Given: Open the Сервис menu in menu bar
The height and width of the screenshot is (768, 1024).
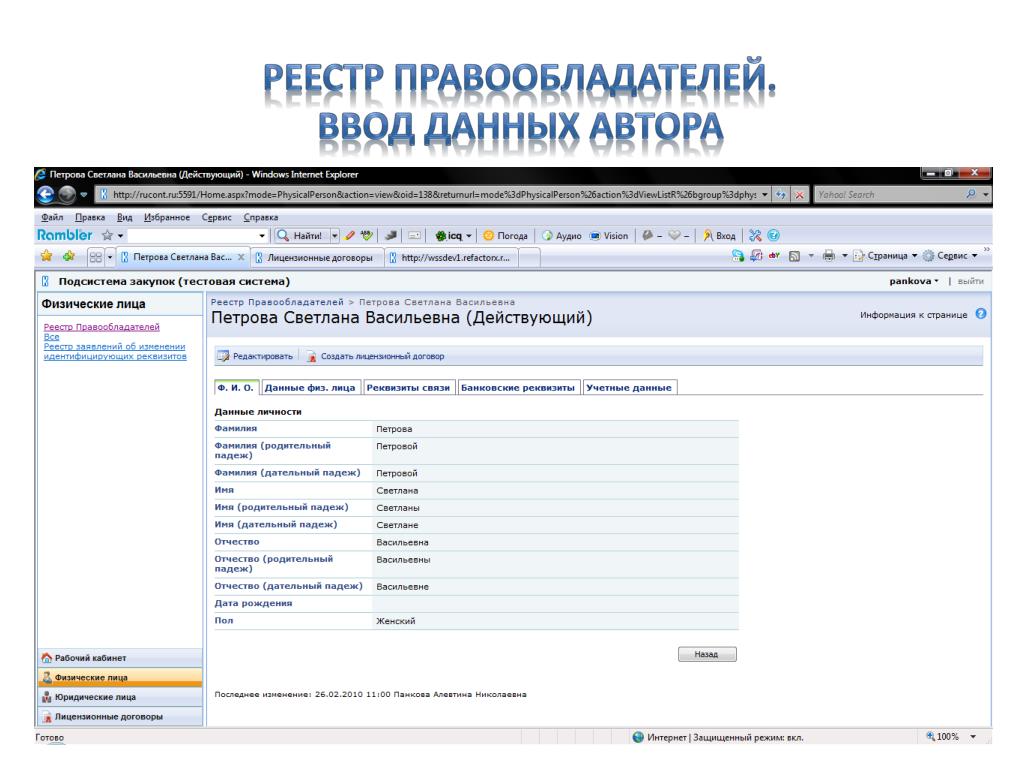Looking at the screenshot, I should 216,217.
